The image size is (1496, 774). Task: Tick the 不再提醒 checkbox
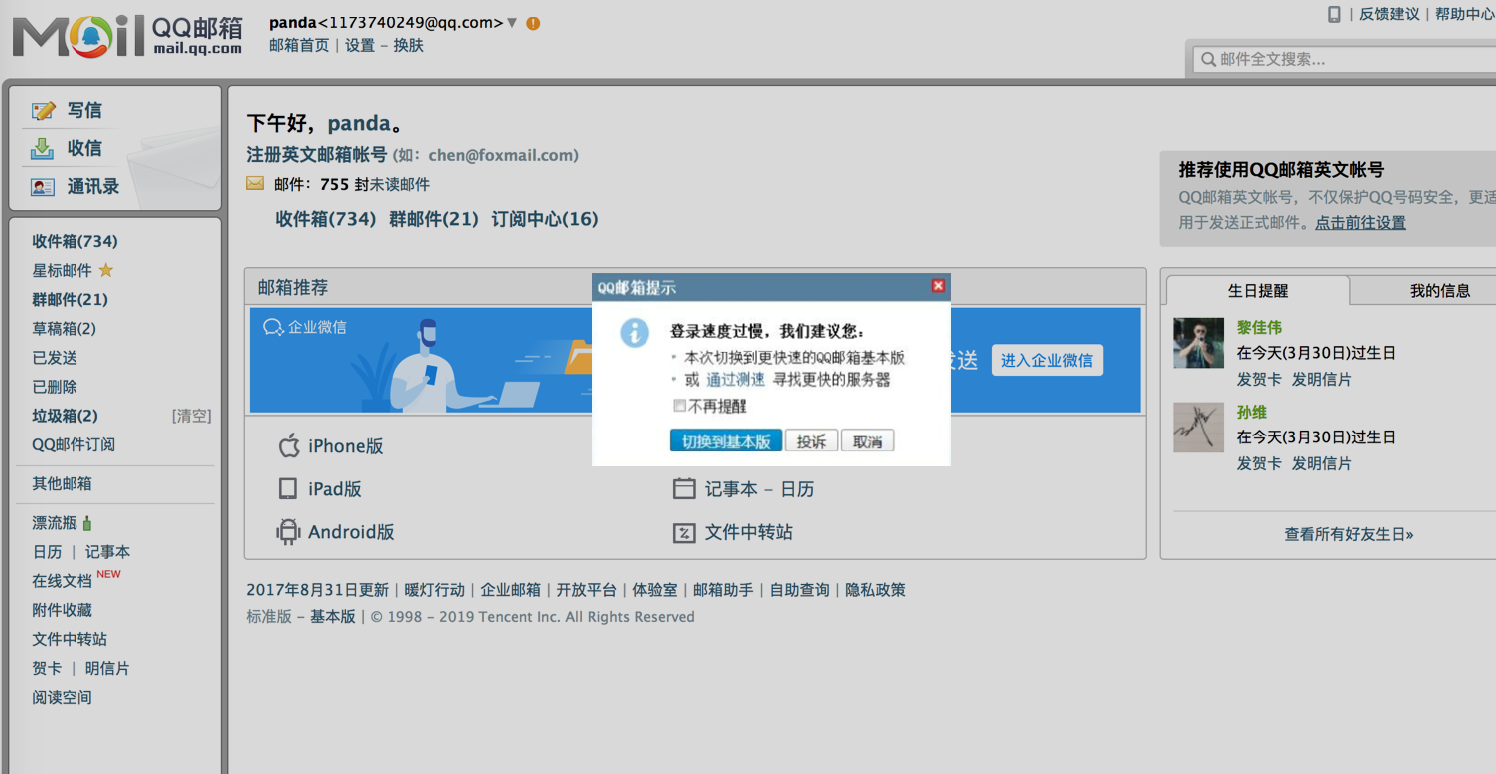(x=680, y=406)
